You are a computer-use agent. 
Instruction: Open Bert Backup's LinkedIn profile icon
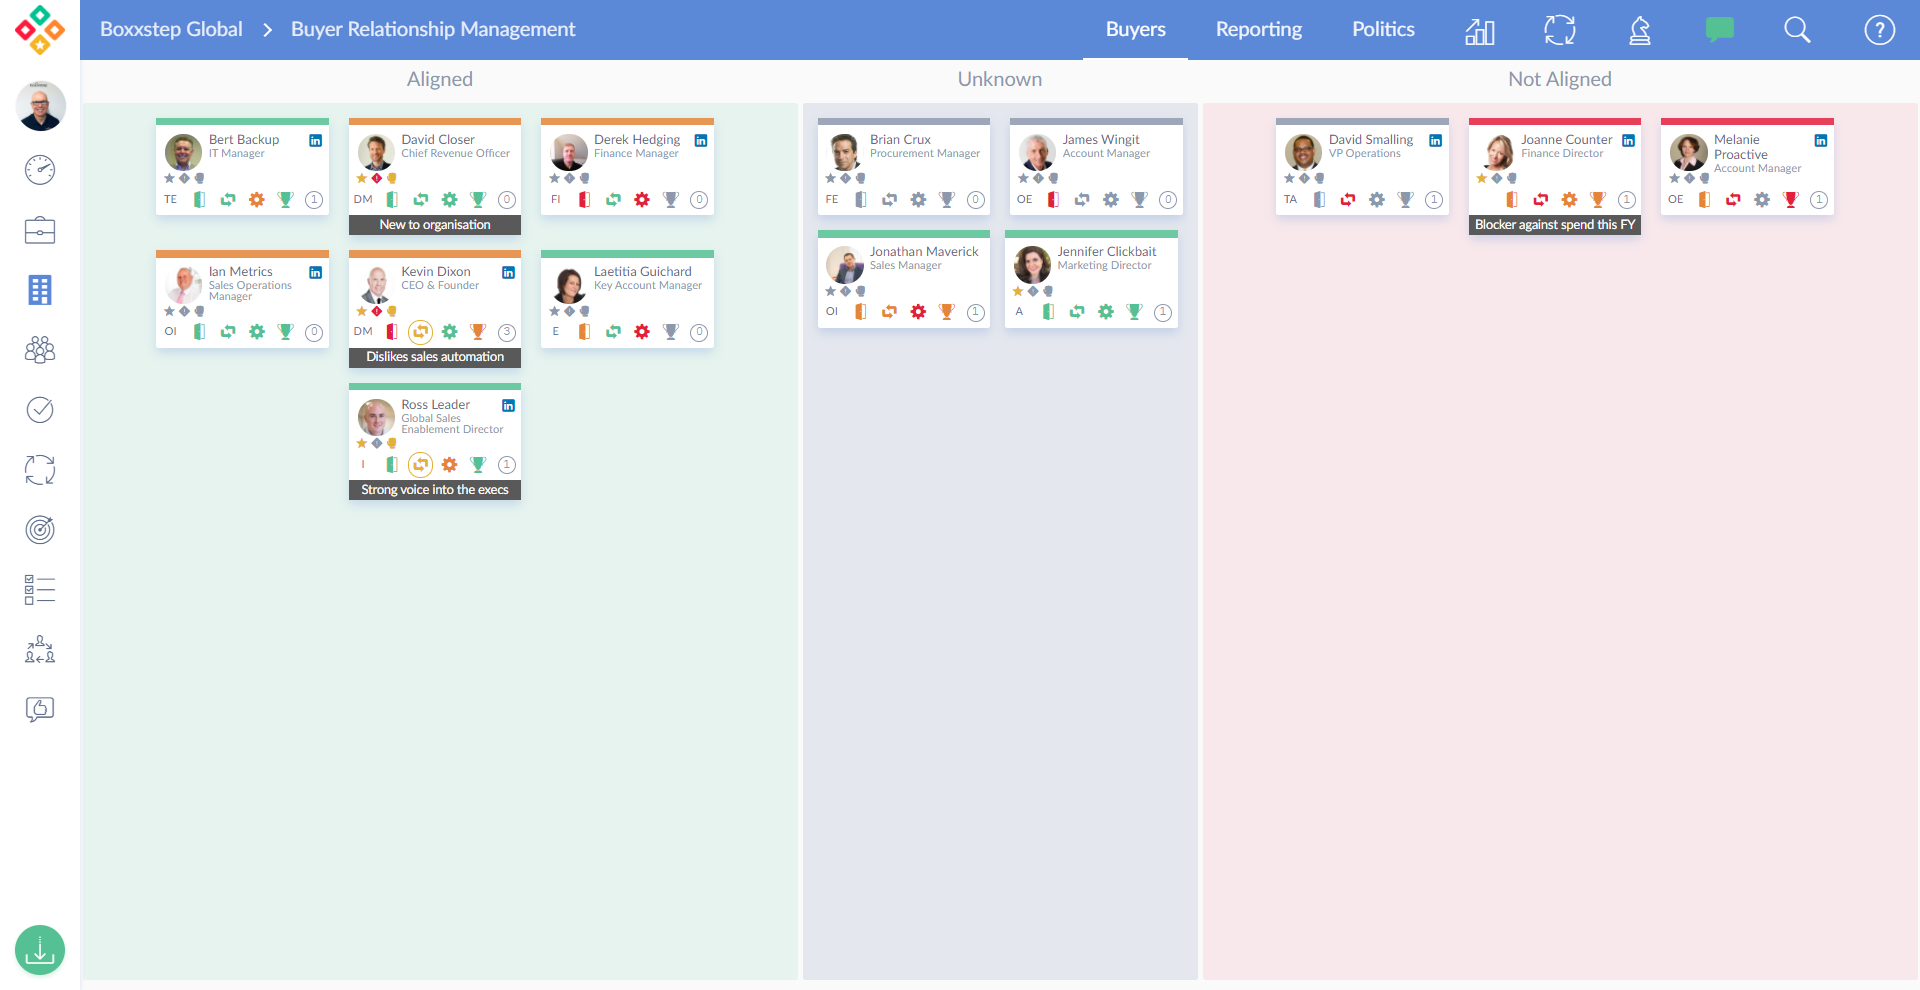click(x=315, y=141)
